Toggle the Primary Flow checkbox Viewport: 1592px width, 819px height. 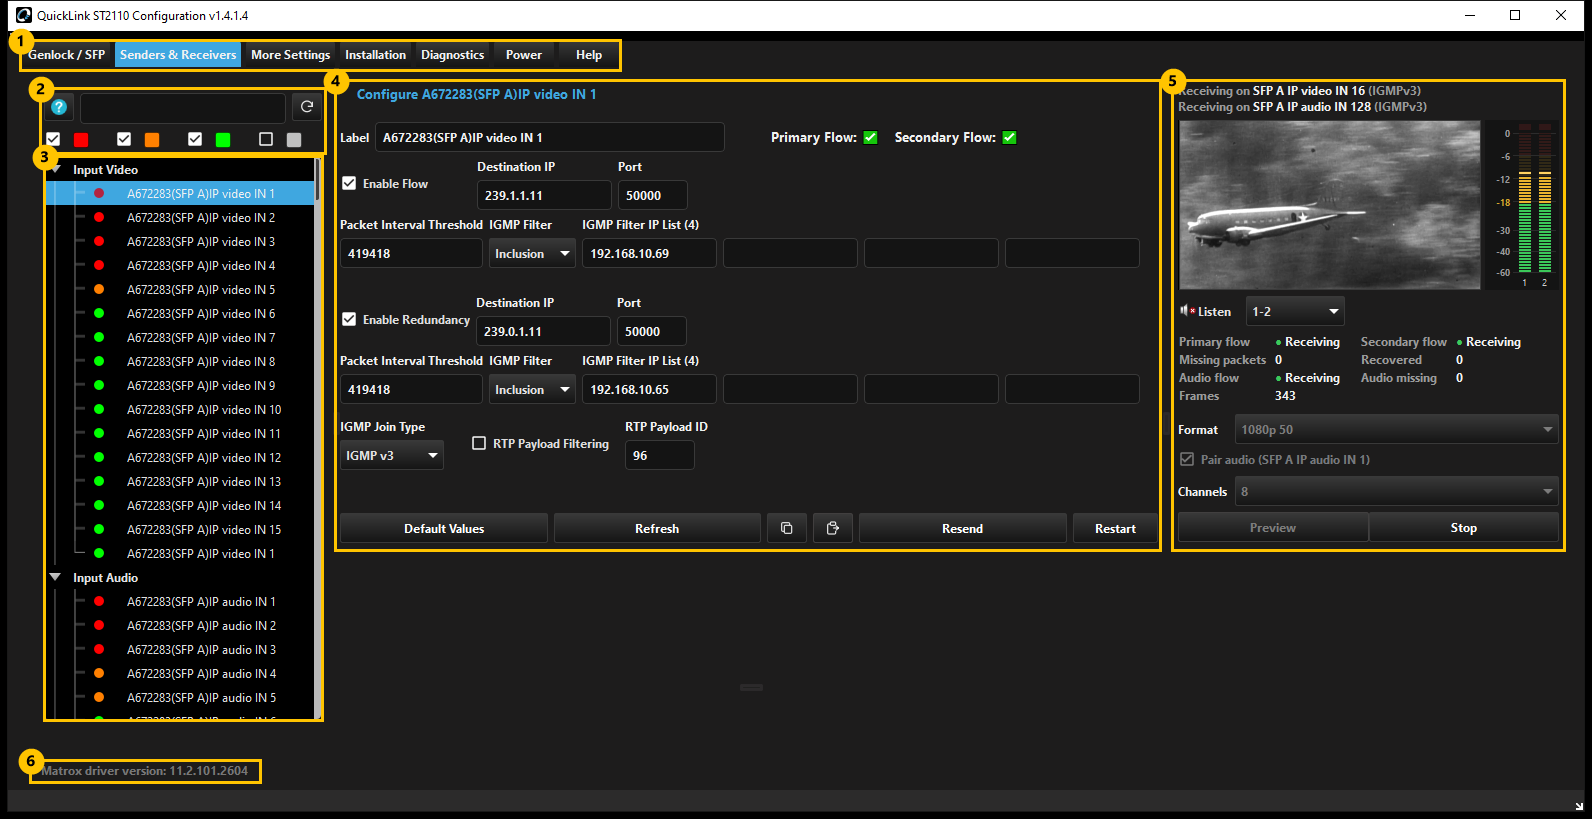871,137
